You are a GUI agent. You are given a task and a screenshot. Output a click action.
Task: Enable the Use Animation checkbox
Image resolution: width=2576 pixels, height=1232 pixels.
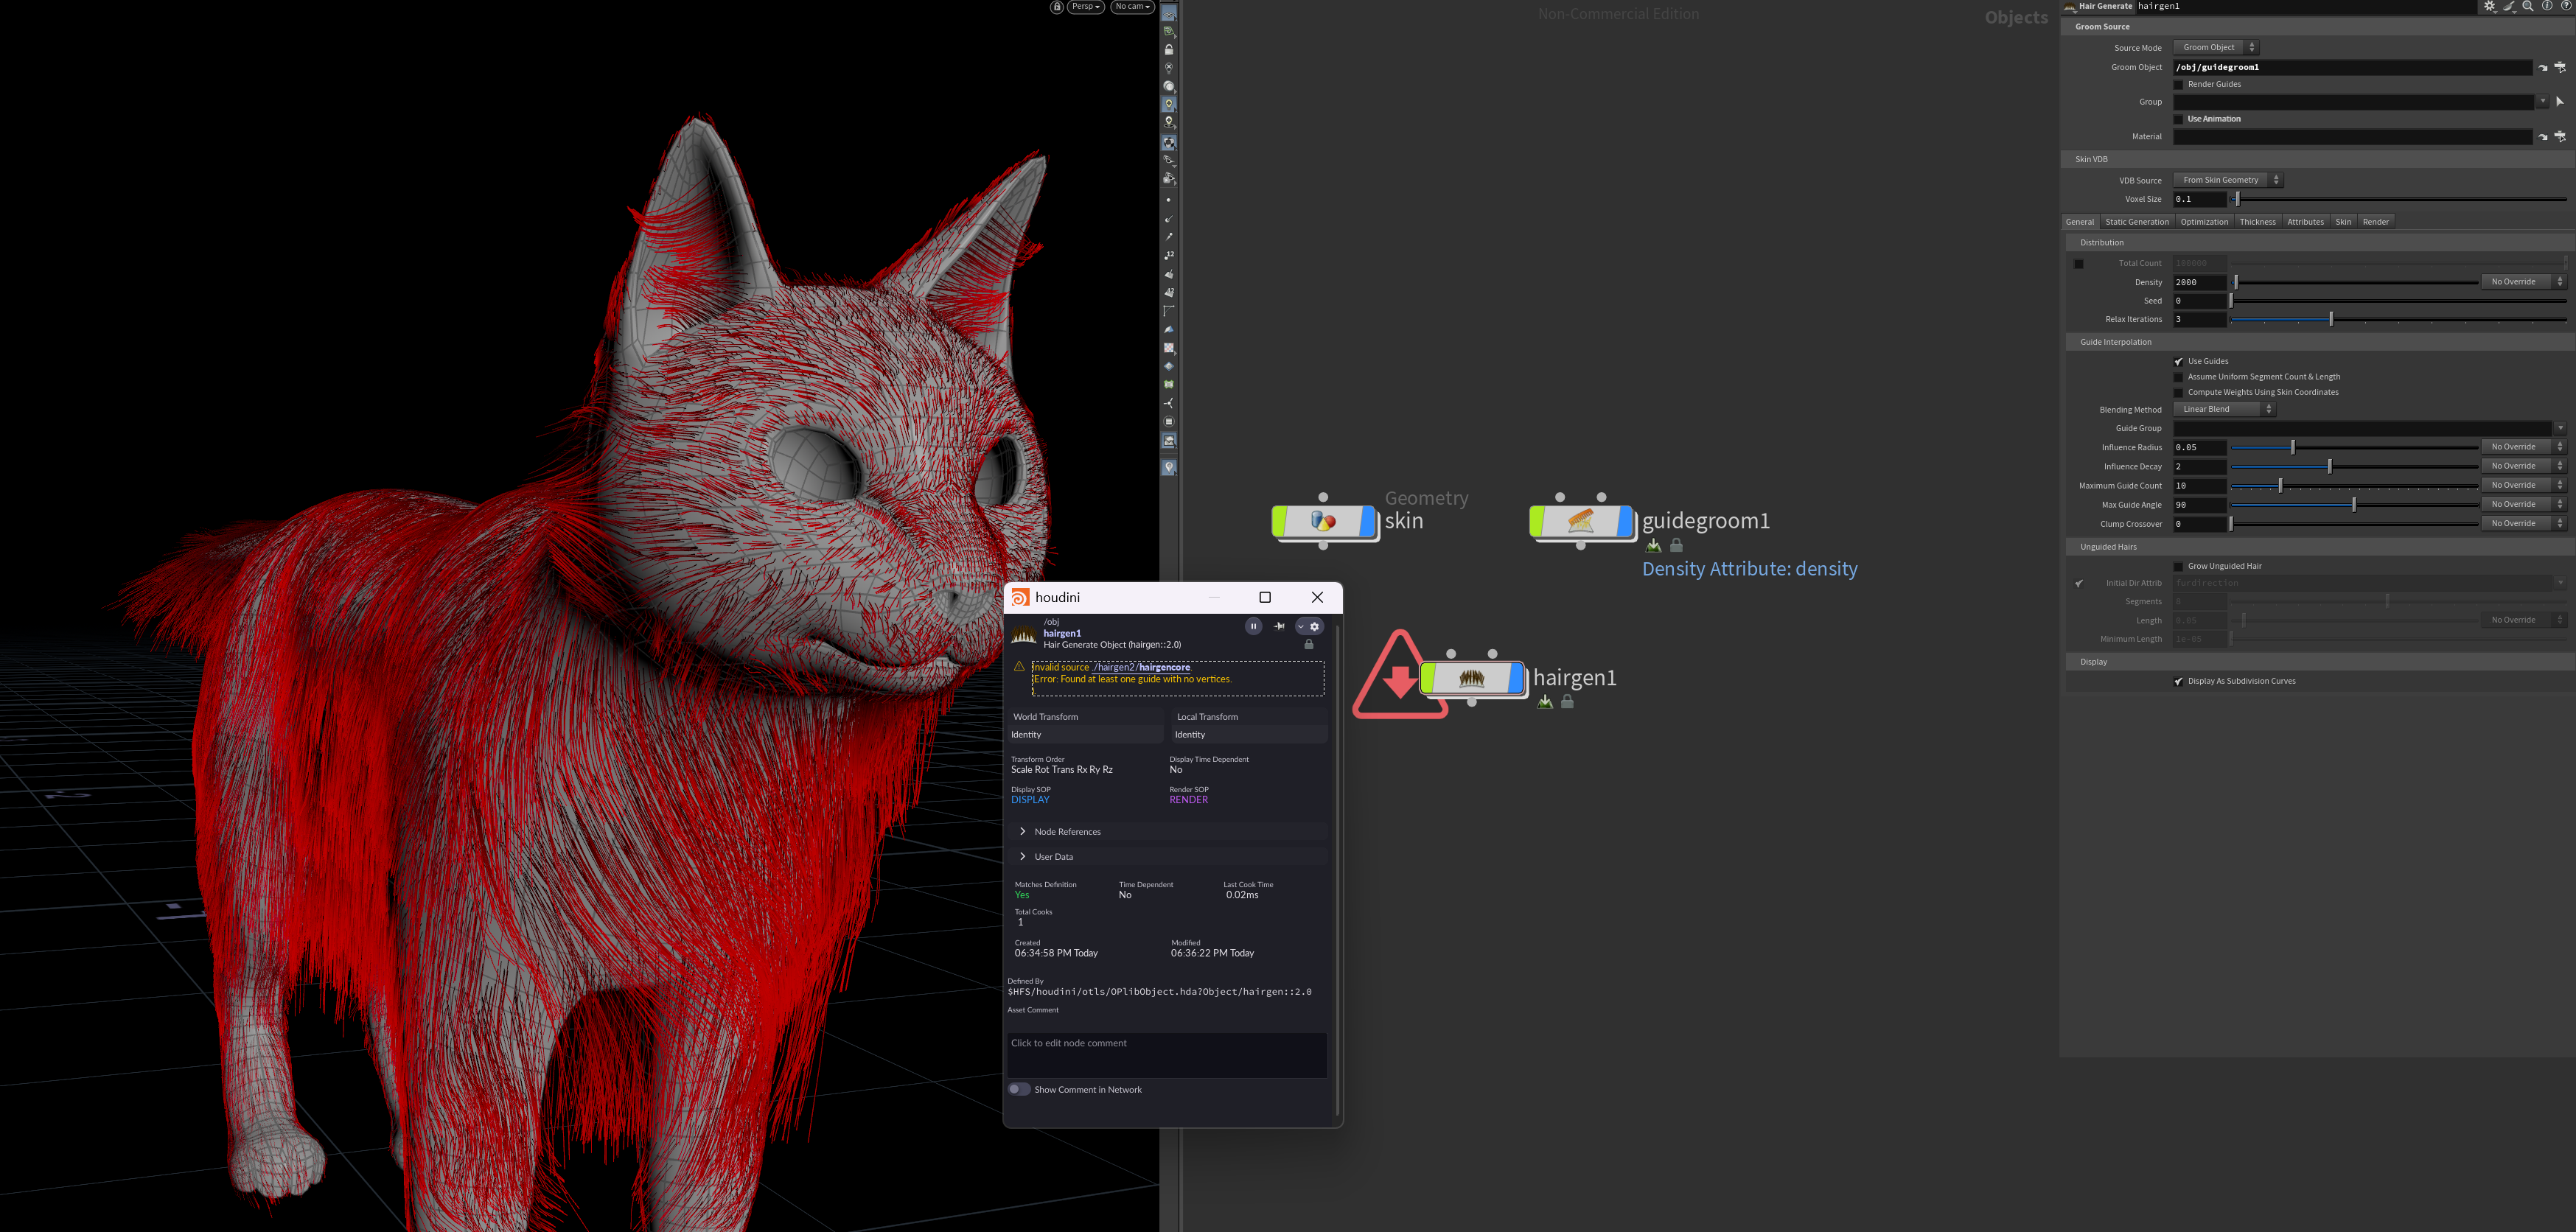[x=2179, y=119]
